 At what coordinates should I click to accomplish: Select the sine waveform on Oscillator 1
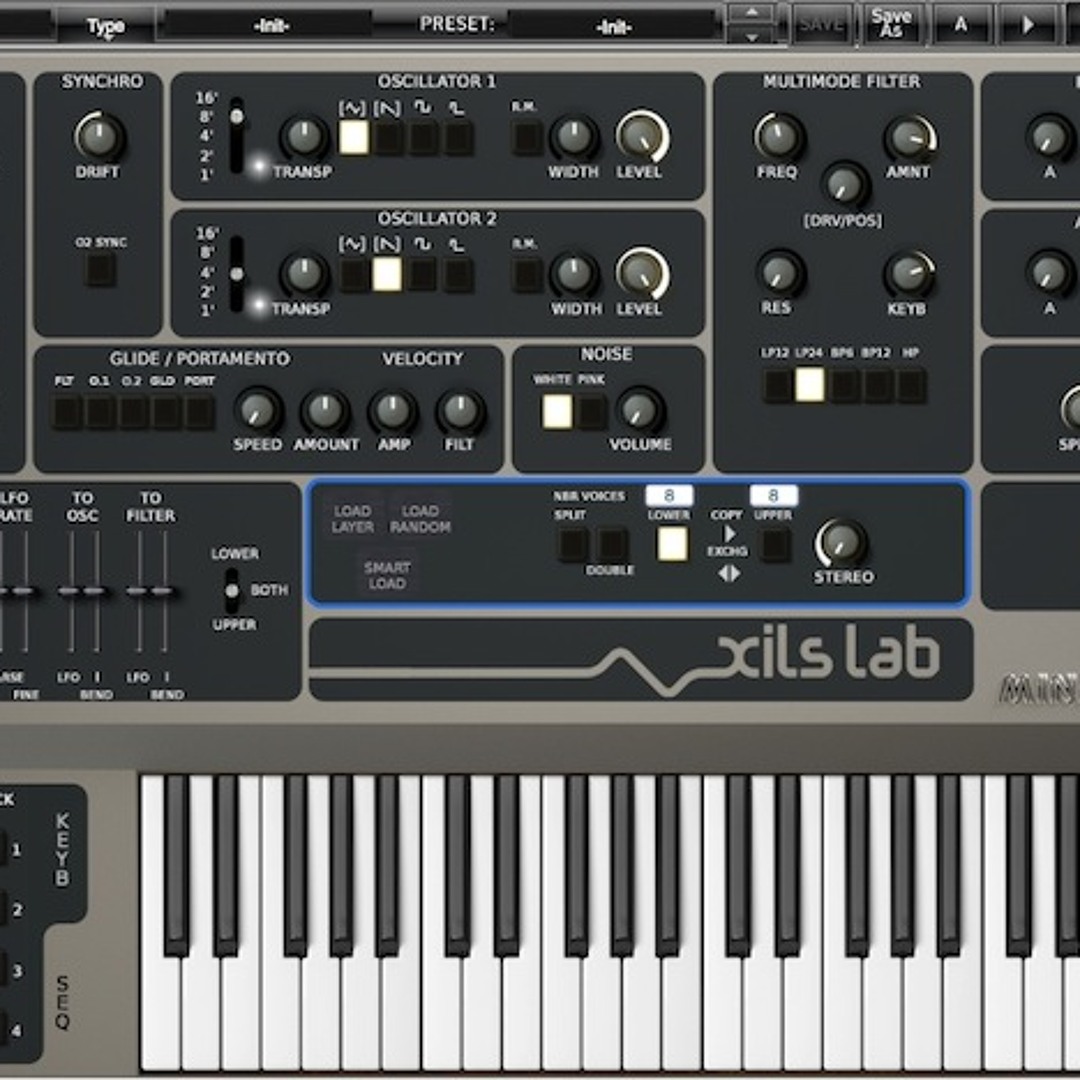point(354,138)
